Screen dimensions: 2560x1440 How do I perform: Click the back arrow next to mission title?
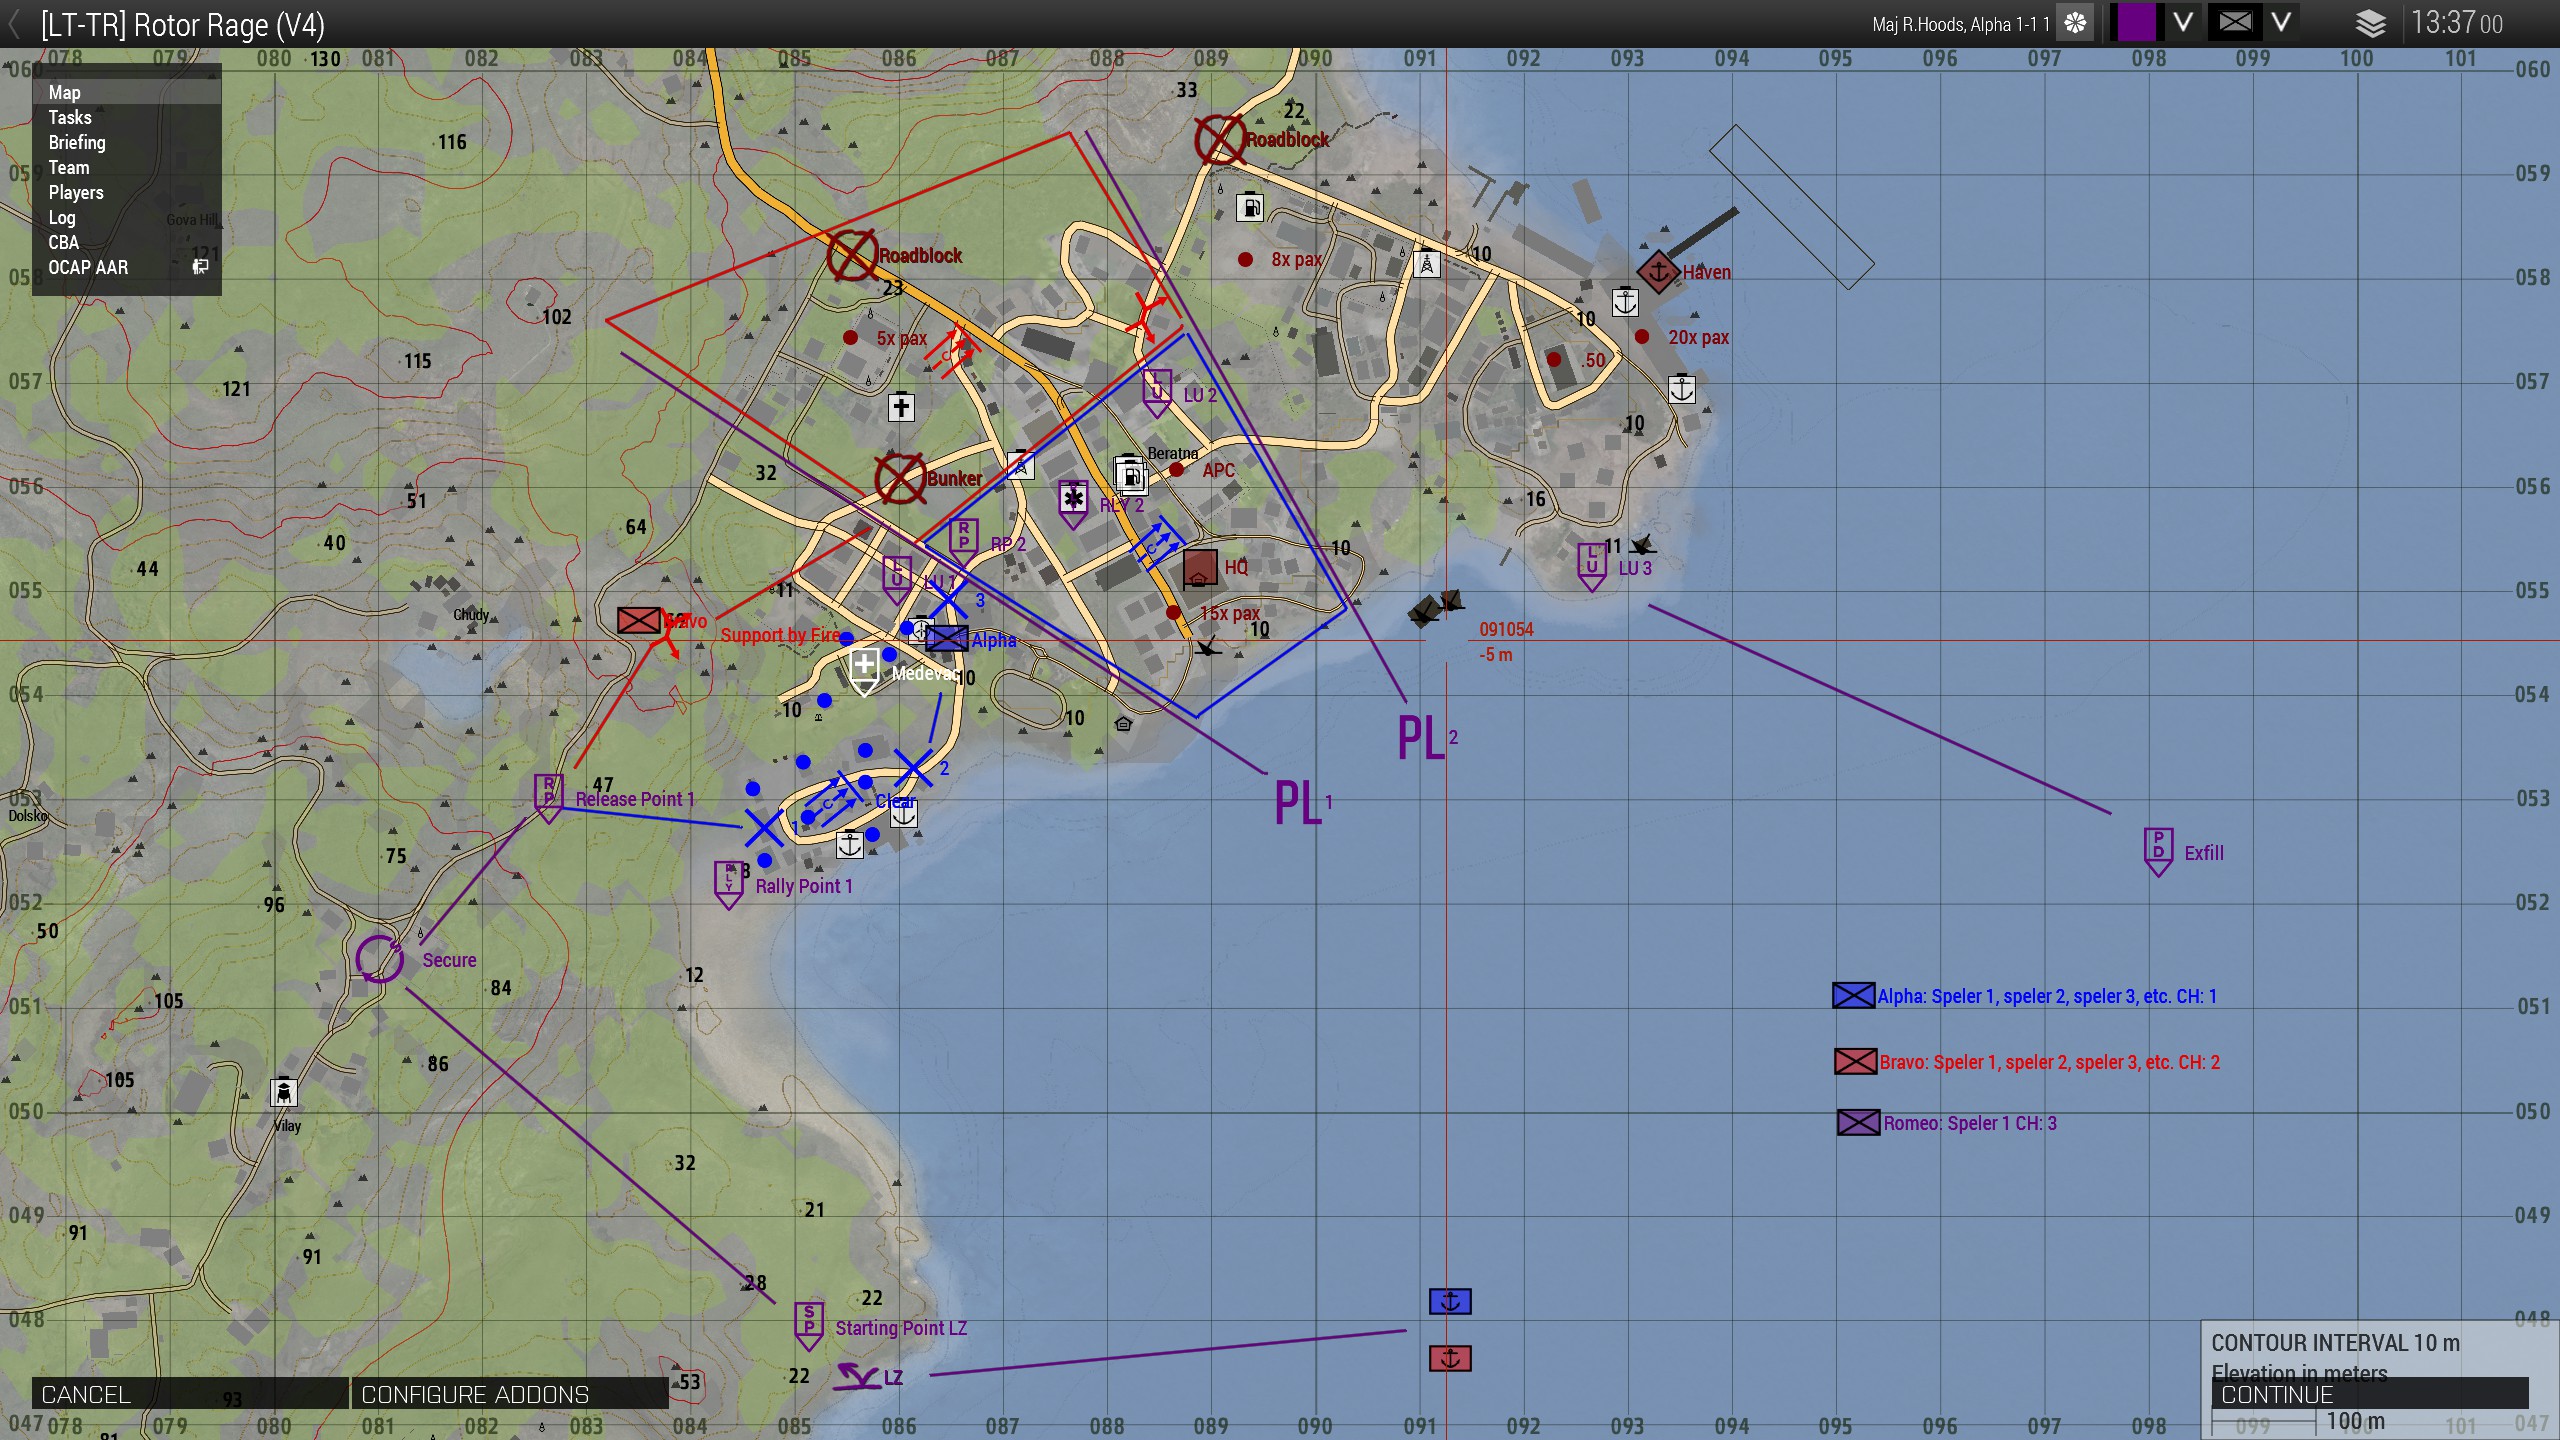14,24
